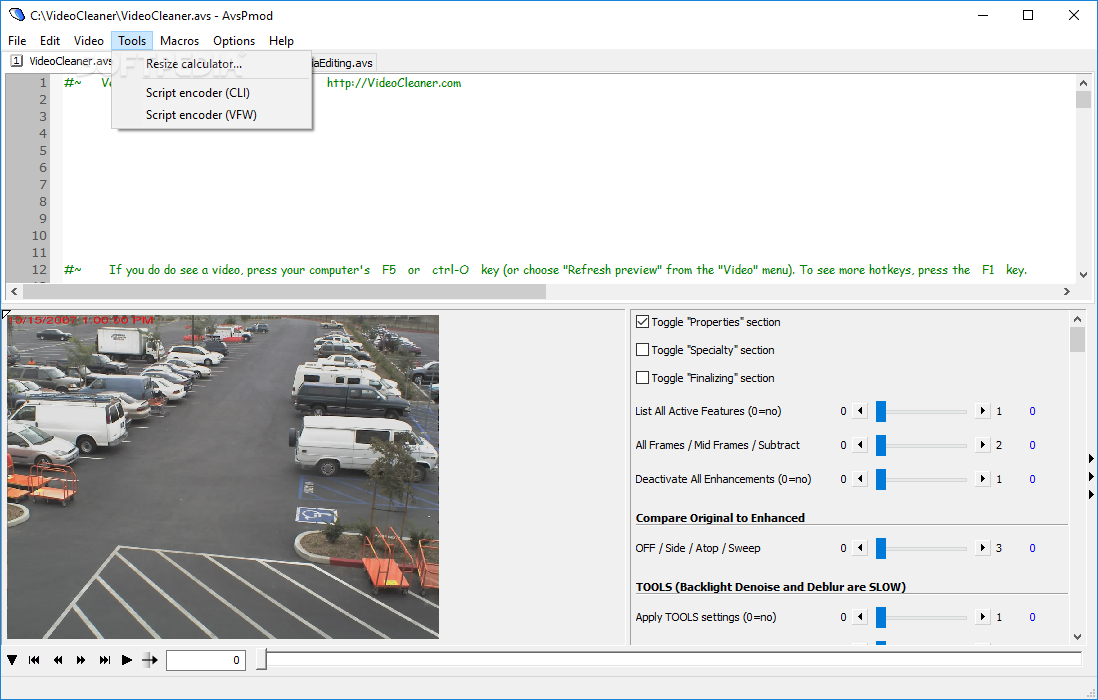Click the slider panel scroll-up arrow
This screenshot has width=1098, height=700.
1077,319
